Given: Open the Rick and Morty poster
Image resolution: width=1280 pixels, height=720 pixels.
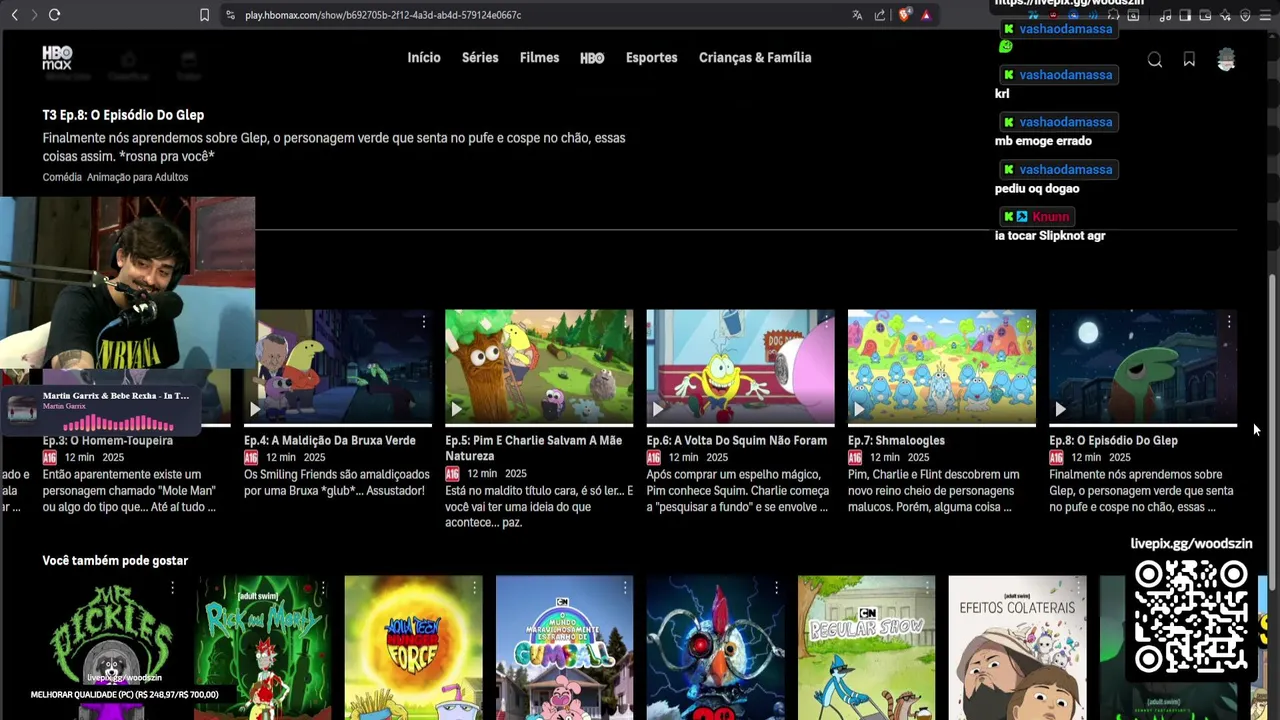Looking at the screenshot, I should point(263,648).
